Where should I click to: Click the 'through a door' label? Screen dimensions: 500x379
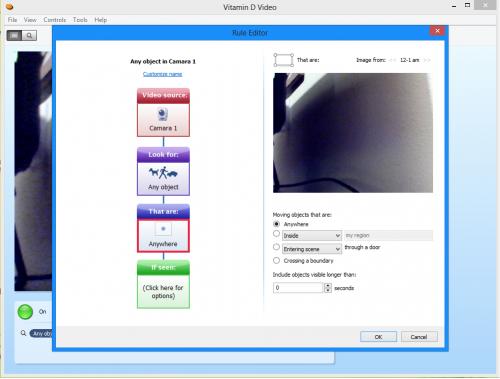(362, 247)
